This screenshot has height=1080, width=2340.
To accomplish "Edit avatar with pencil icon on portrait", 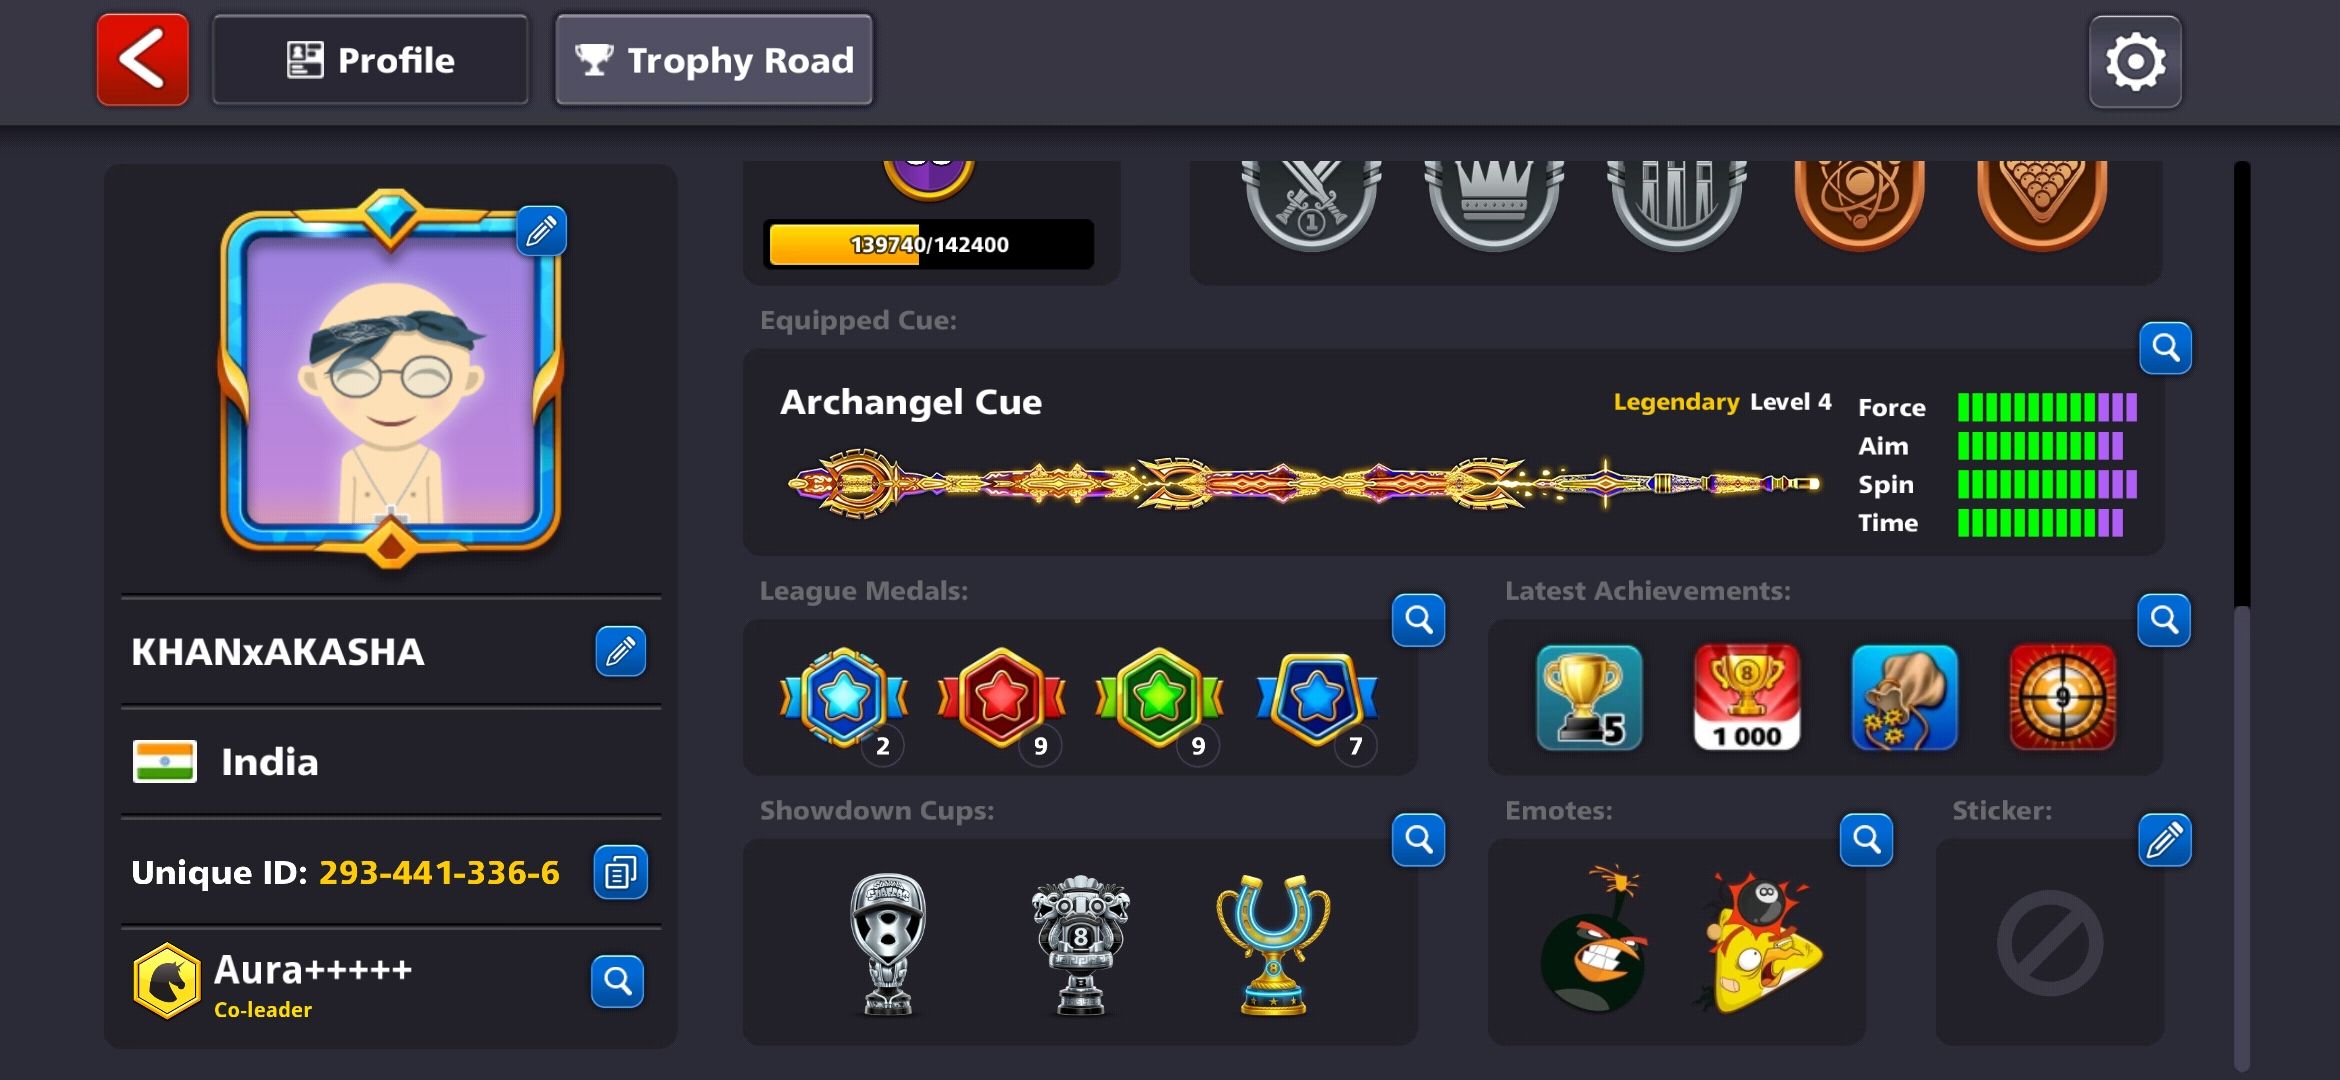I will click(542, 231).
